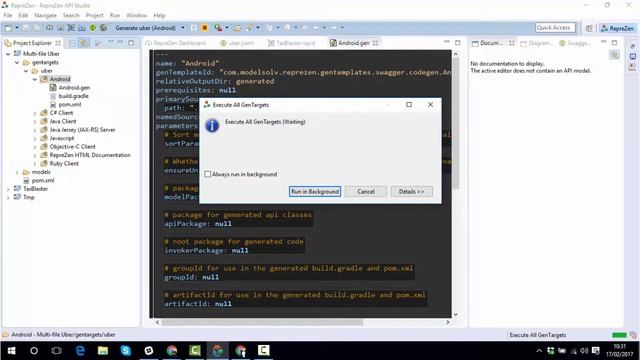Screen dimensions: 640x360
Task: Click the Windows Start button
Action: pos(11,351)
